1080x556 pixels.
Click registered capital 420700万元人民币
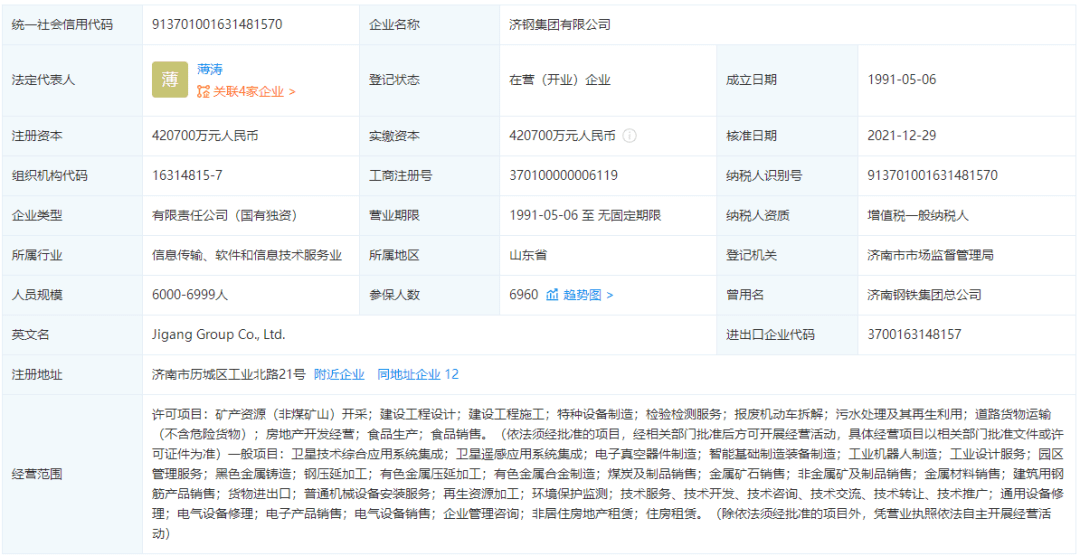pyautogui.click(x=205, y=136)
